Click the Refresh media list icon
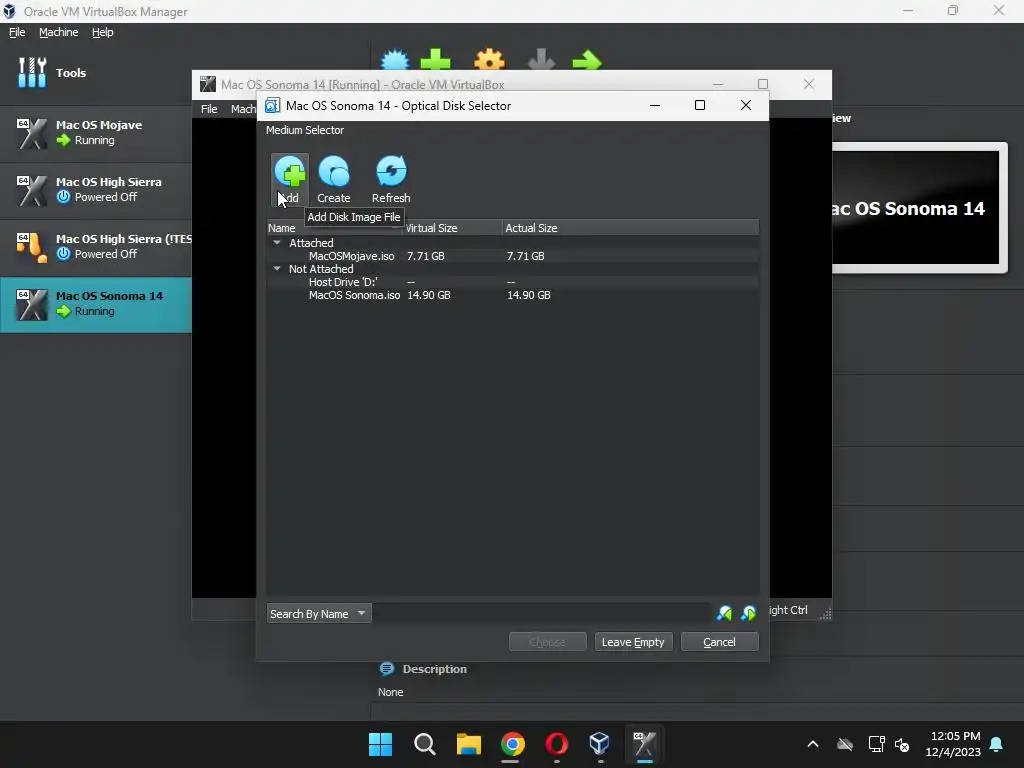This screenshot has width=1024, height=768. pos(391,180)
